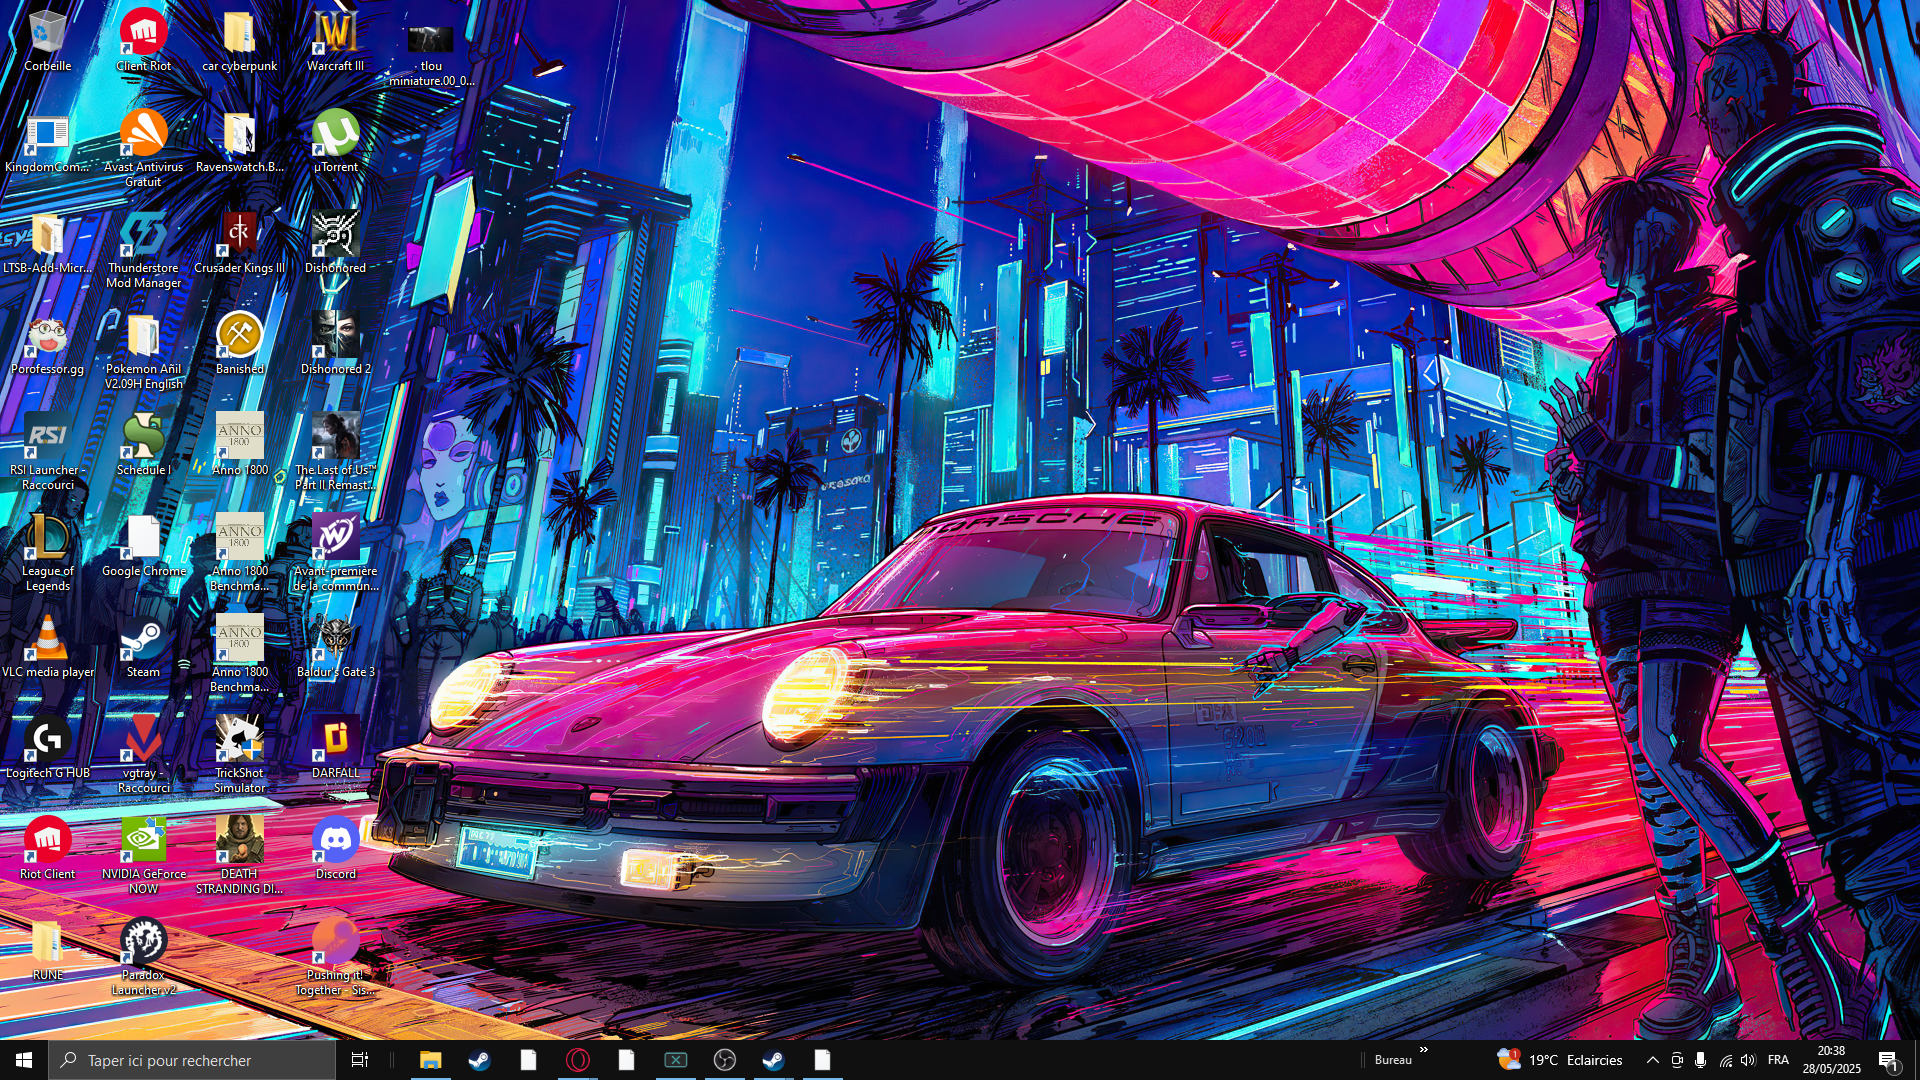
Task: Launch Client Riot shortcut
Action: (x=143, y=40)
